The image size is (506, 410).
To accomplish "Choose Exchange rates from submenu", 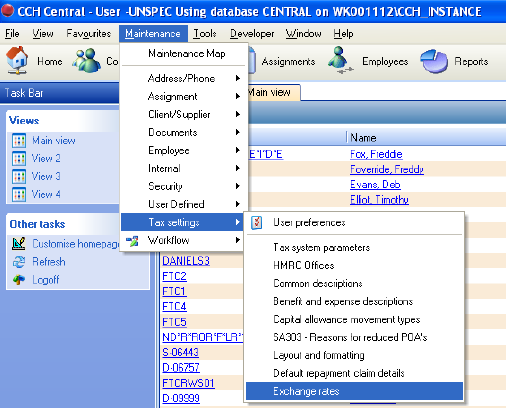I will 354,391.
